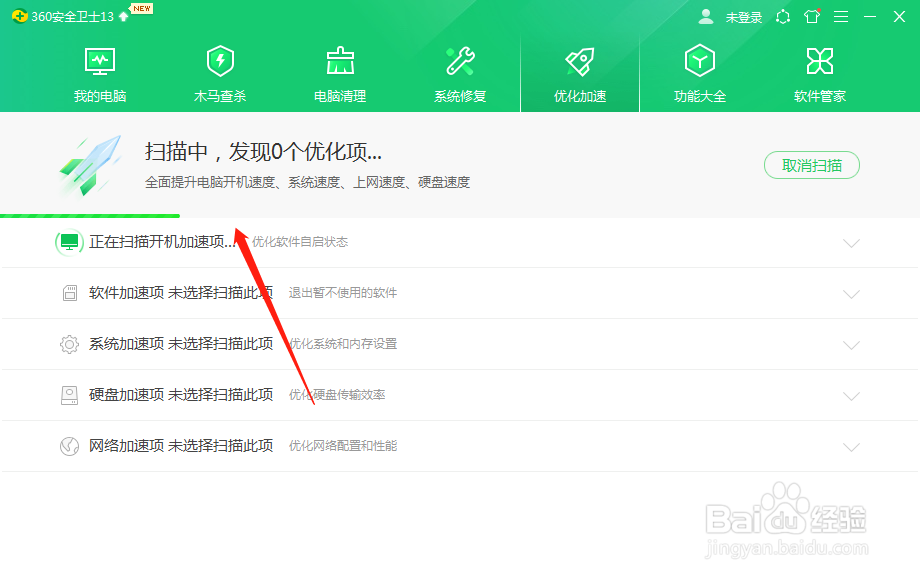Screen dimensions: 920x580
Task: Open the 软件管家 software manager
Action: (x=819, y=72)
